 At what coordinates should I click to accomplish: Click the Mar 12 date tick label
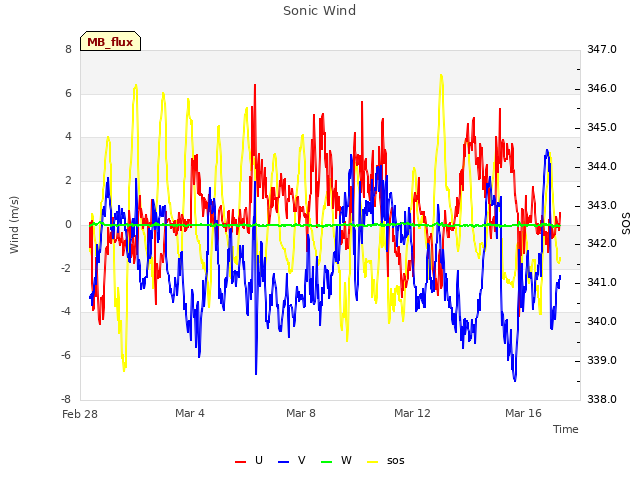[x=412, y=413]
